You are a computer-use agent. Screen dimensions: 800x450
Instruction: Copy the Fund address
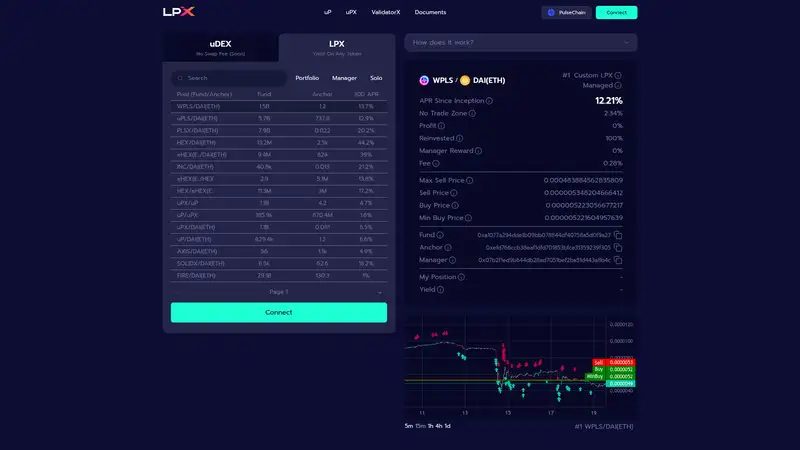click(x=618, y=235)
